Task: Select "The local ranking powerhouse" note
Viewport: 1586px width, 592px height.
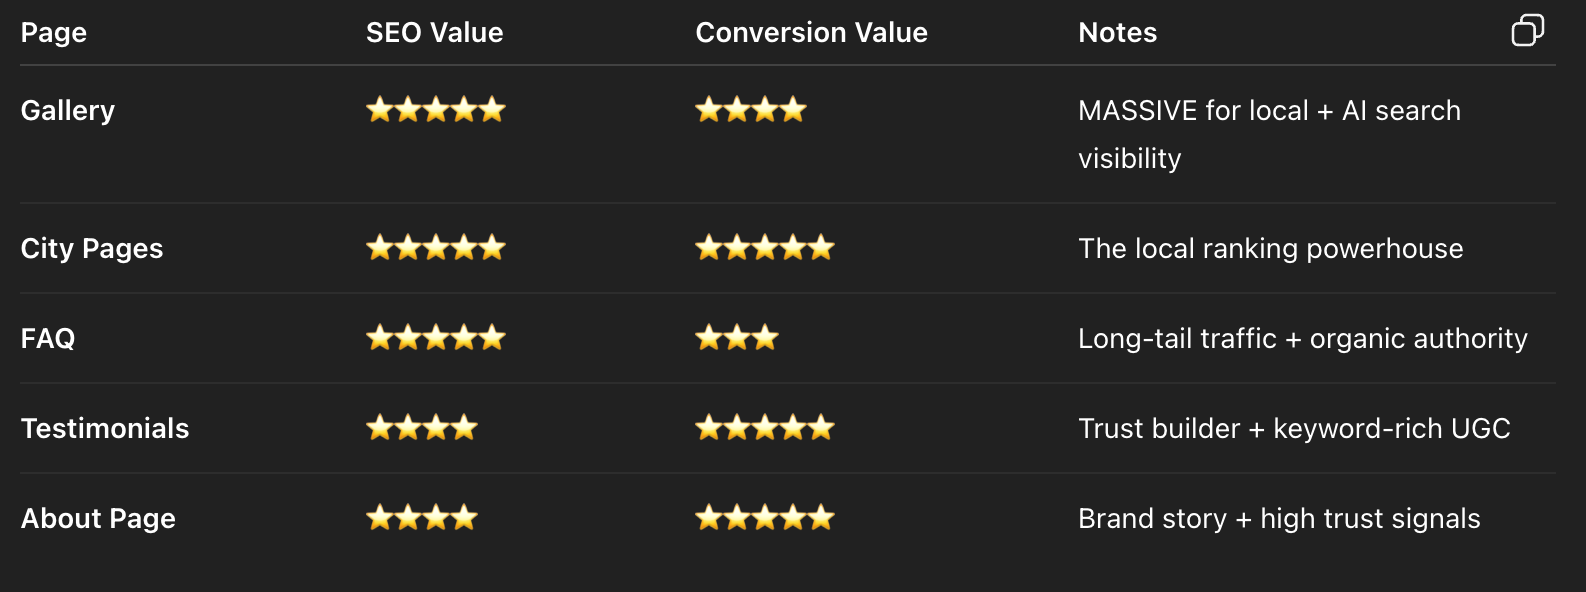Action: (1270, 248)
